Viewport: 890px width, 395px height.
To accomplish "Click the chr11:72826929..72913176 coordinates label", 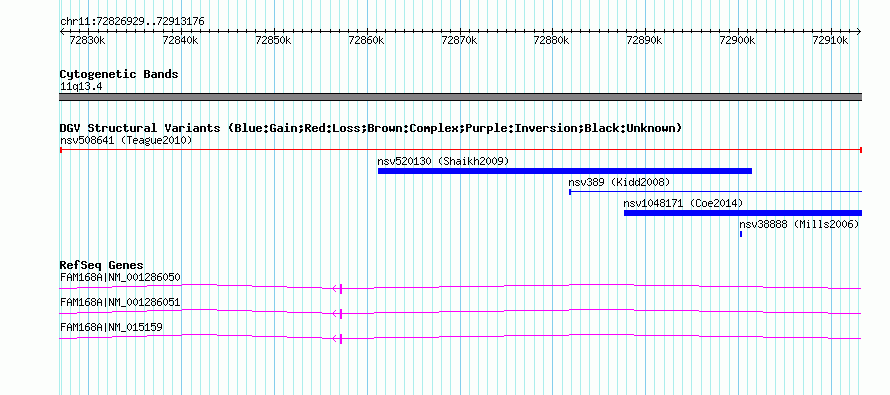I will (x=132, y=22).
